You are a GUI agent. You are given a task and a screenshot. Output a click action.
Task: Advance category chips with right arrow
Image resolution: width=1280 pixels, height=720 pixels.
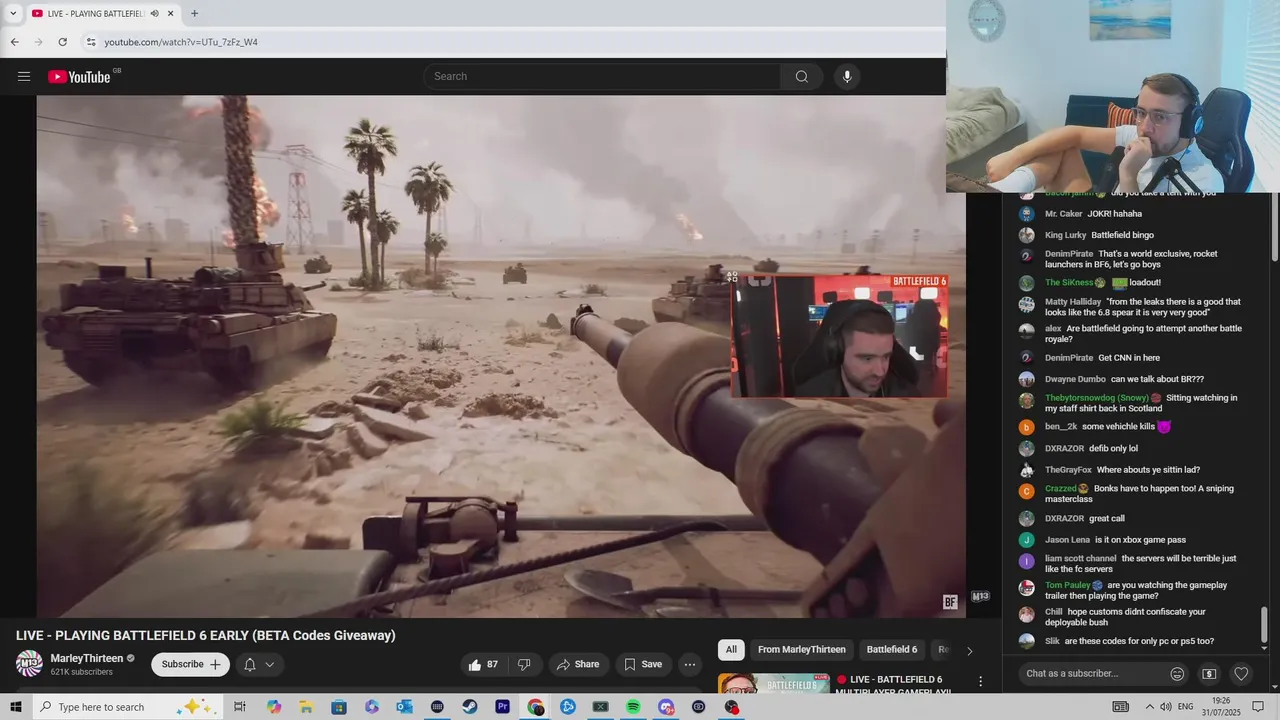tap(969, 651)
